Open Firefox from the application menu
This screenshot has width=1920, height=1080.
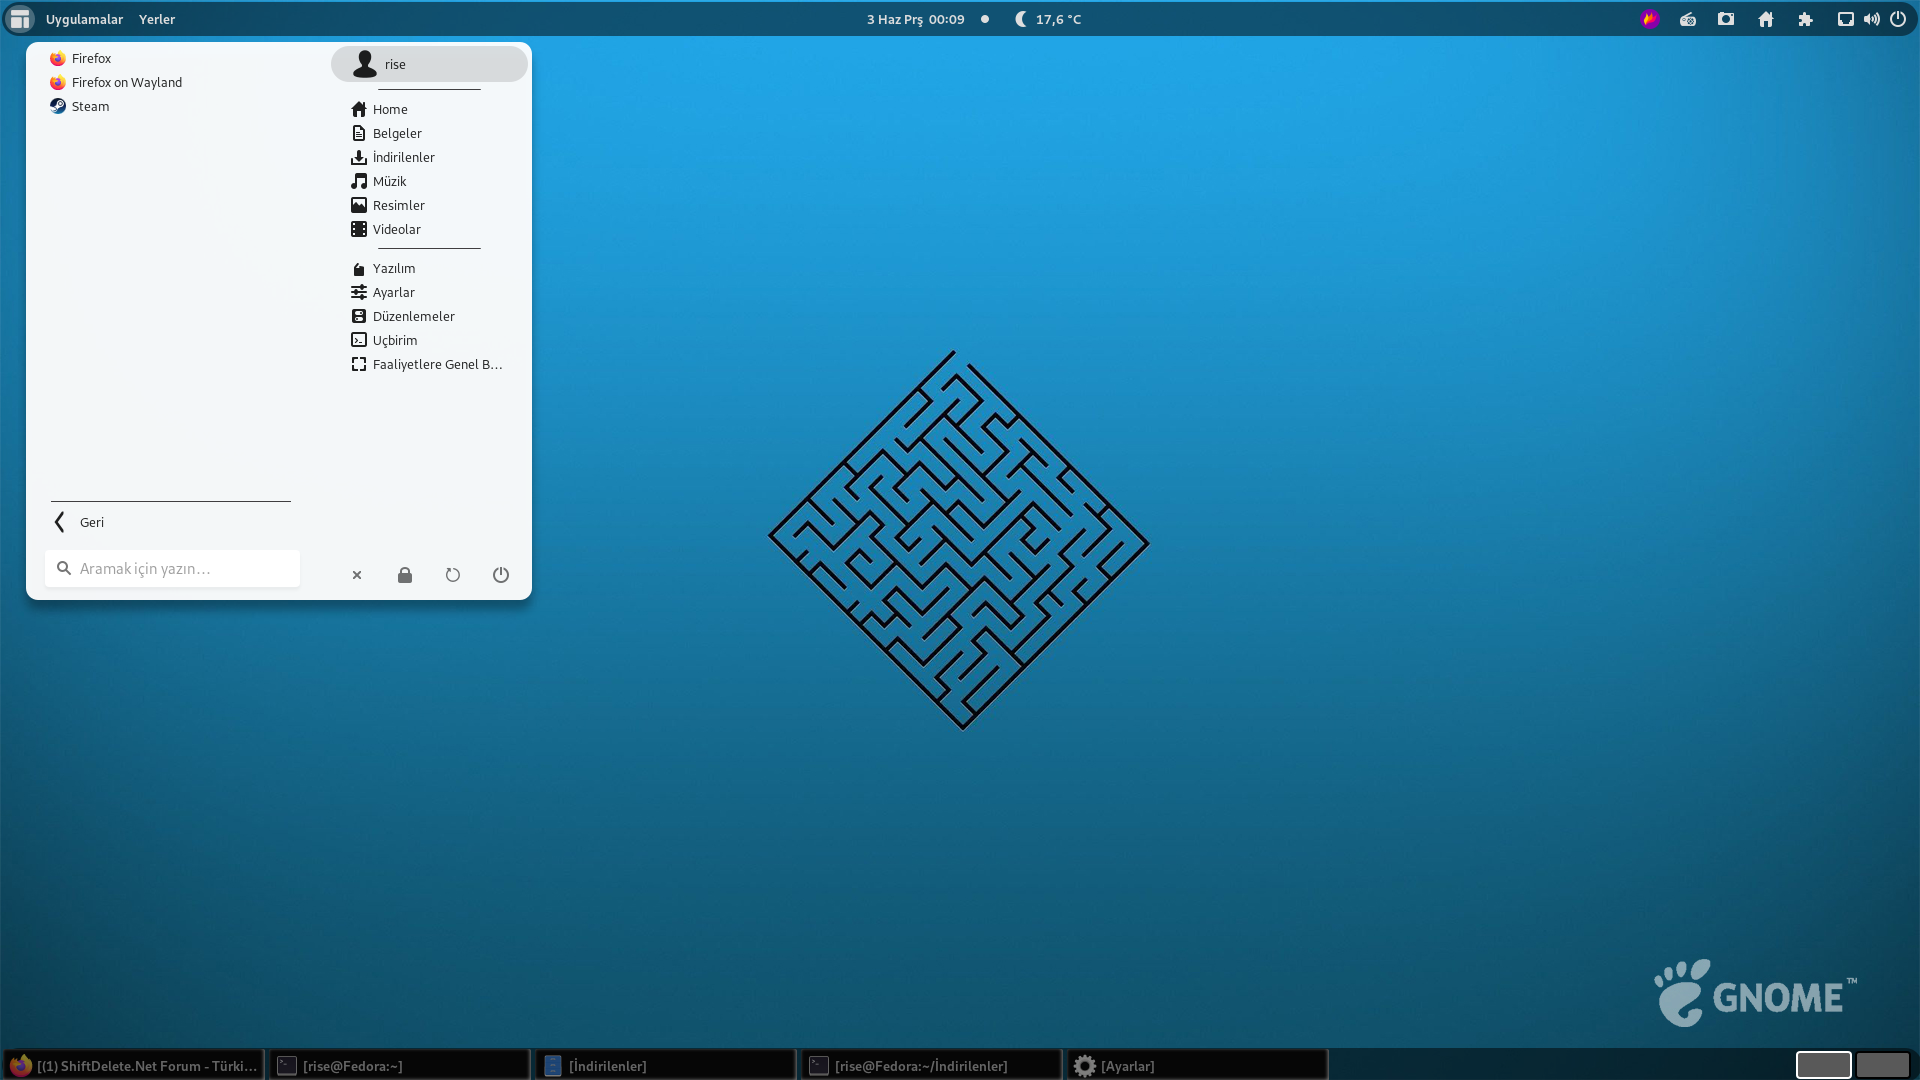[170, 58]
